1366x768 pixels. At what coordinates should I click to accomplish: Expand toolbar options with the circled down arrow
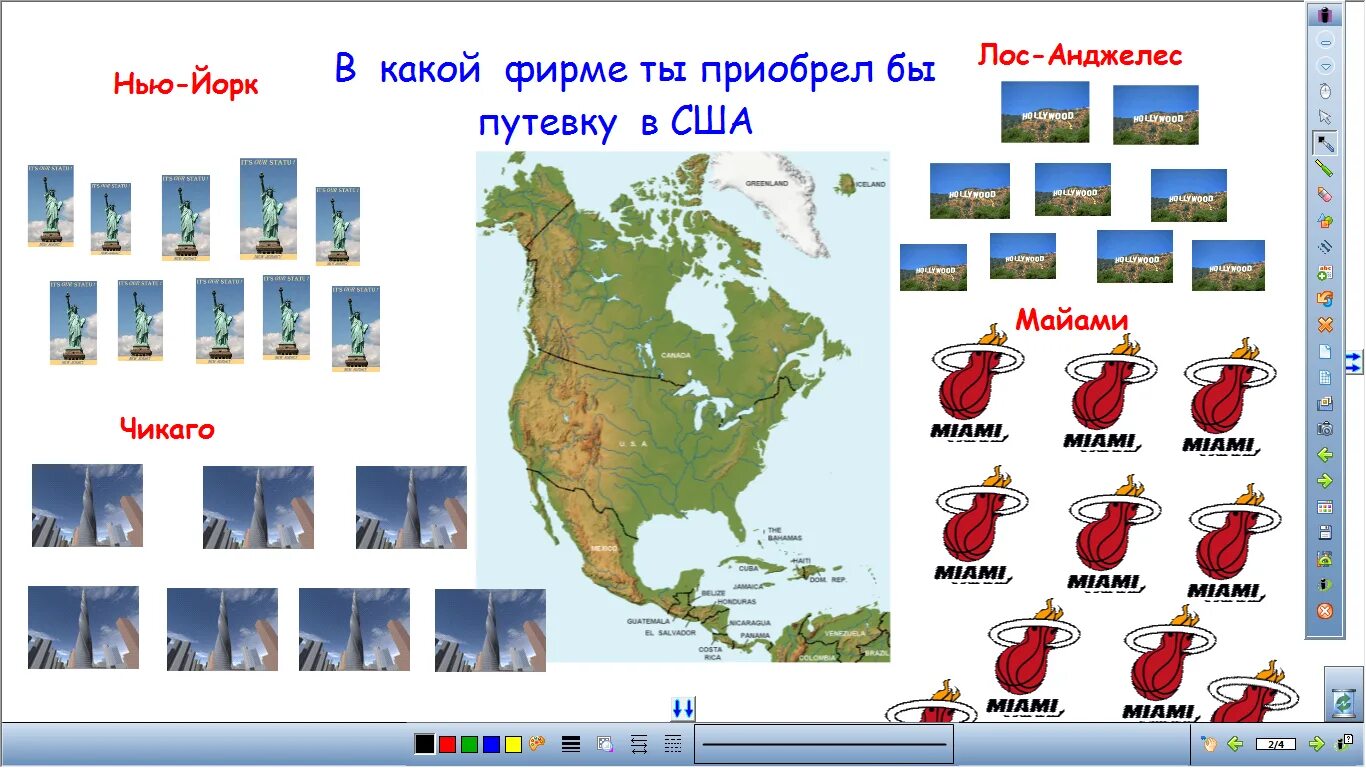click(1325, 66)
